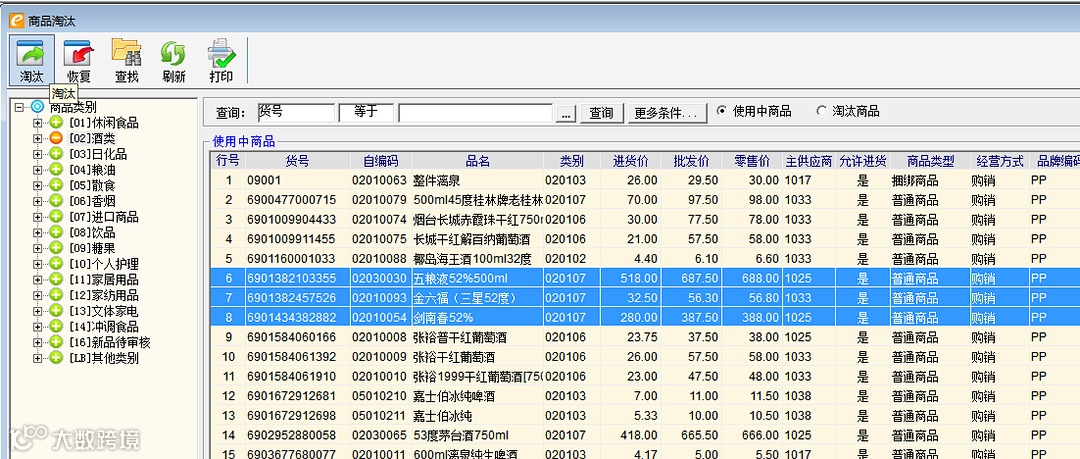1080x459 pixels.
Task: Select the row 整件漓泉
Action: coord(645,181)
